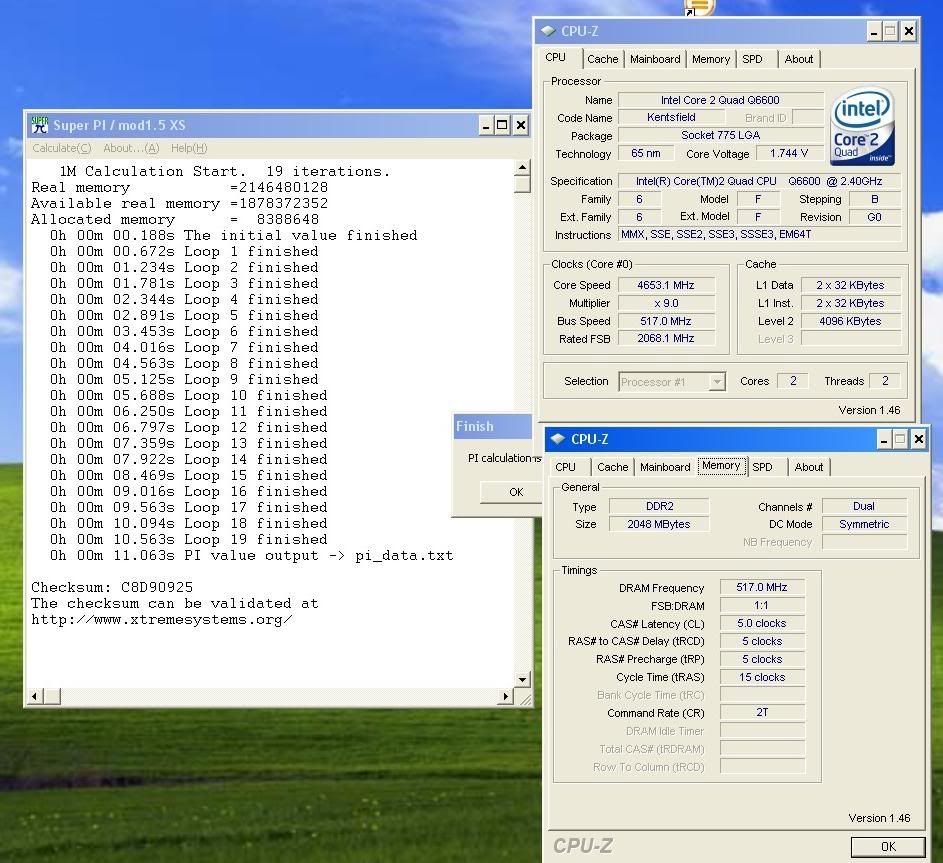Switch to CPU tab in upper CPU-Z window
This screenshot has height=863, width=943.
point(556,58)
